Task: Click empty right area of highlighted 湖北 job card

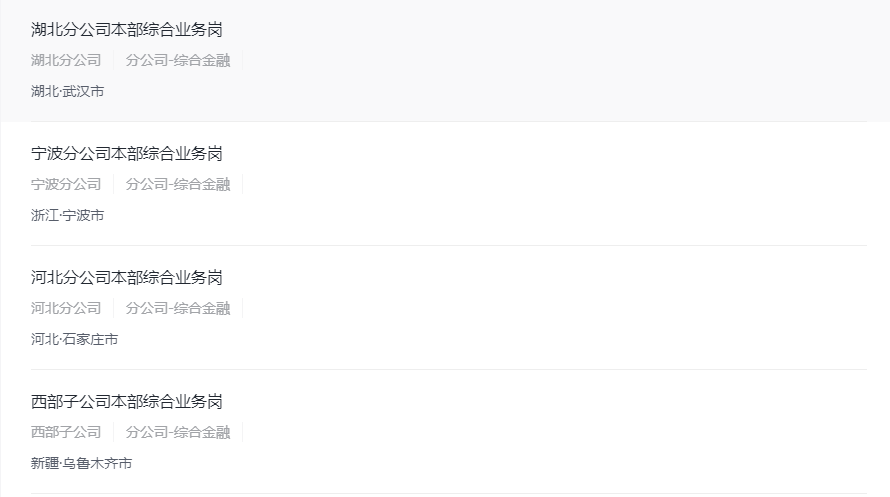Action: [600, 60]
